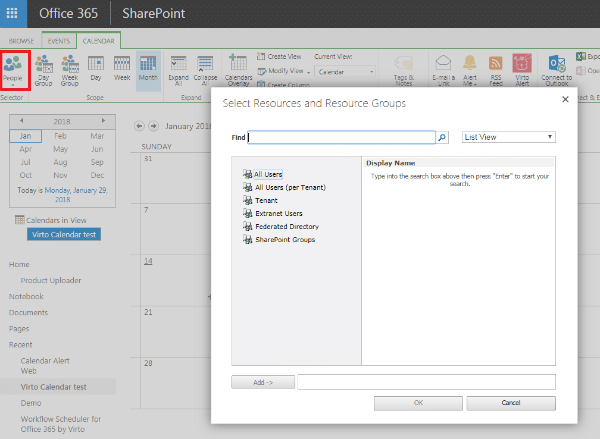
Task: Open the List View dropdown
Action: click(x=509, y=137)
